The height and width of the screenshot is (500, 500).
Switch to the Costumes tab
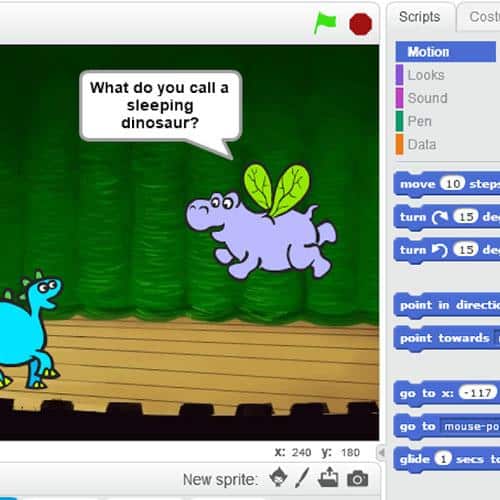point(483,17)
